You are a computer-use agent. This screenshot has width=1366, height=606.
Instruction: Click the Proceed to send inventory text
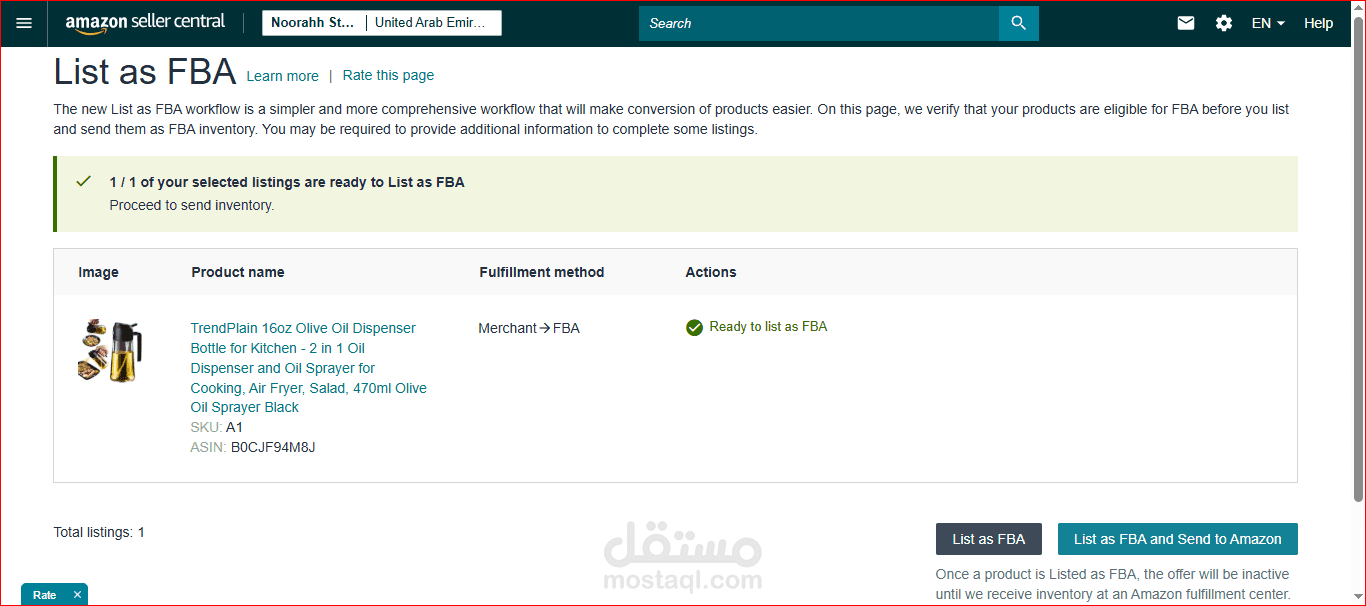point(192,205)
